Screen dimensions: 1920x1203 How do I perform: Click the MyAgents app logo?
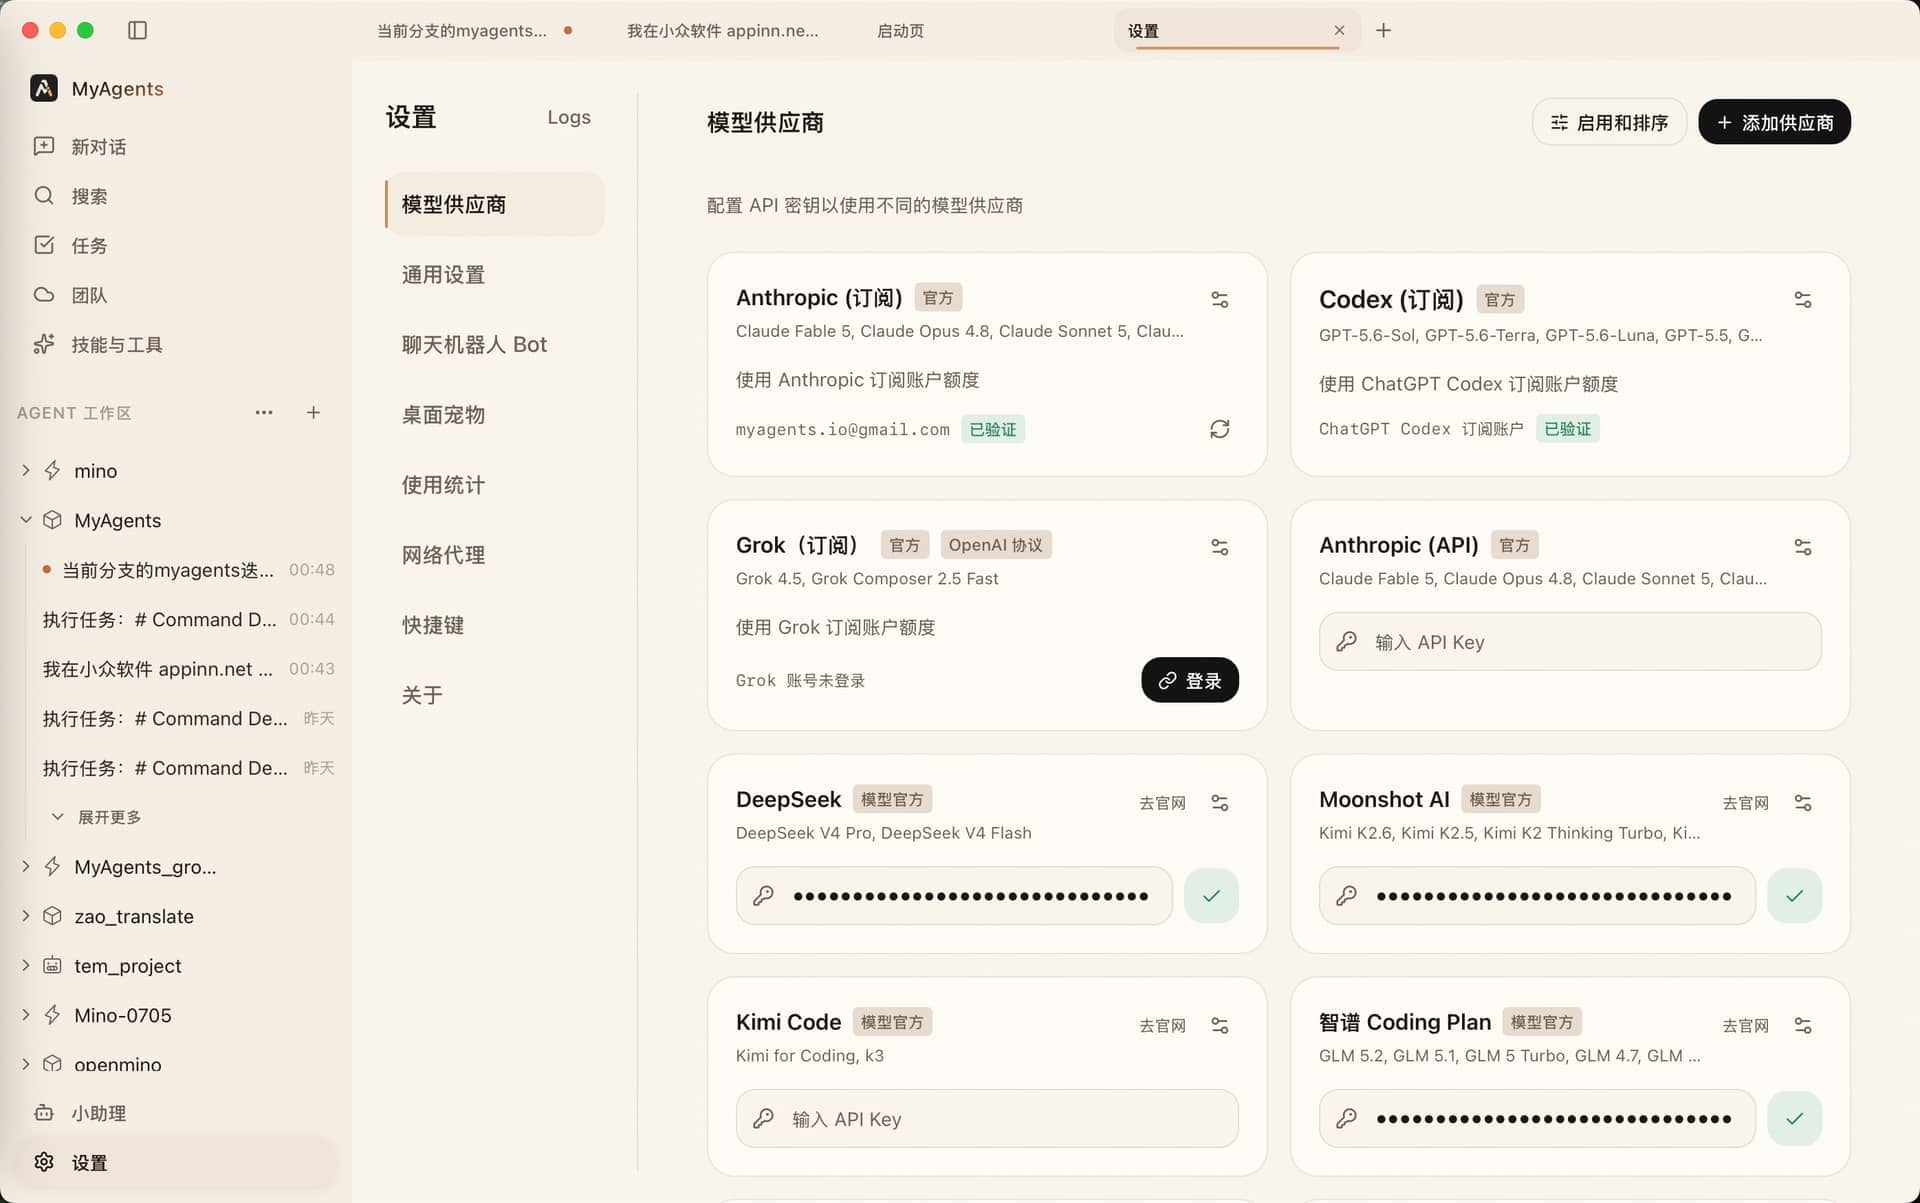[x=44, y=88]
